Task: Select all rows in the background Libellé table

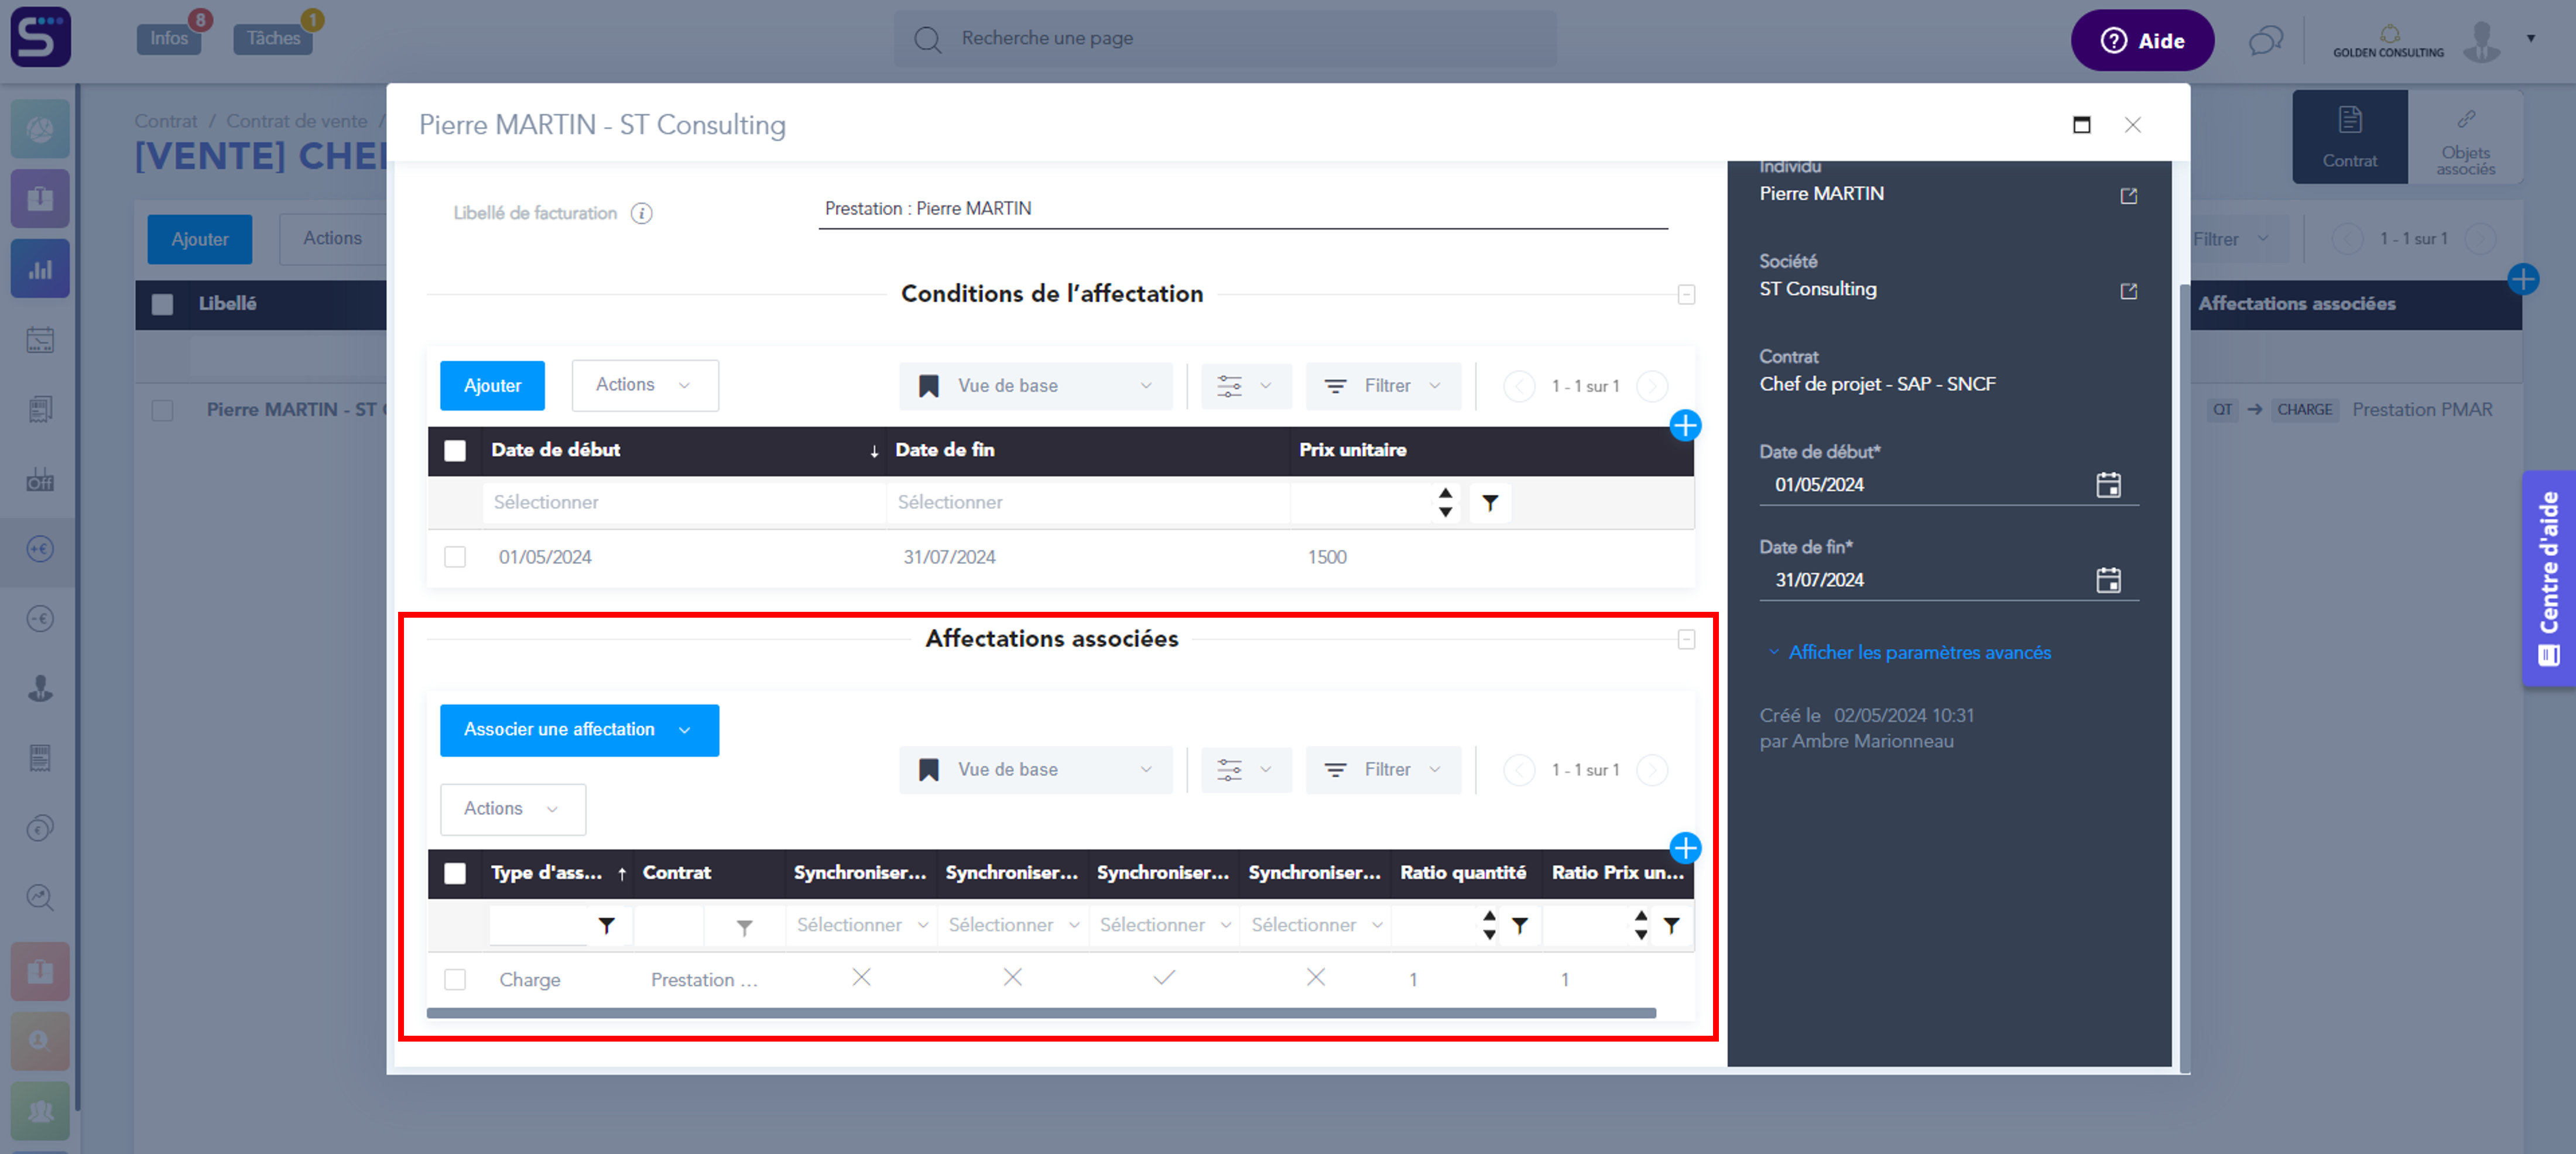Action: [162, 304]
